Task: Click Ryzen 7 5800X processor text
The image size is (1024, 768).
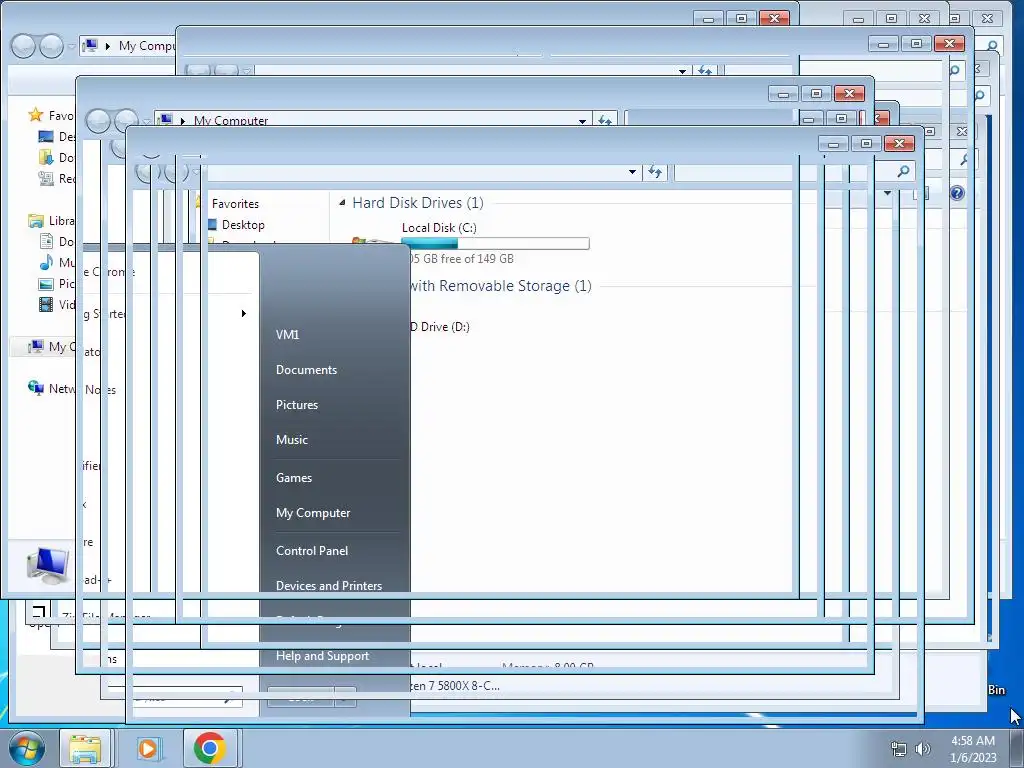Action: (455, 686)
